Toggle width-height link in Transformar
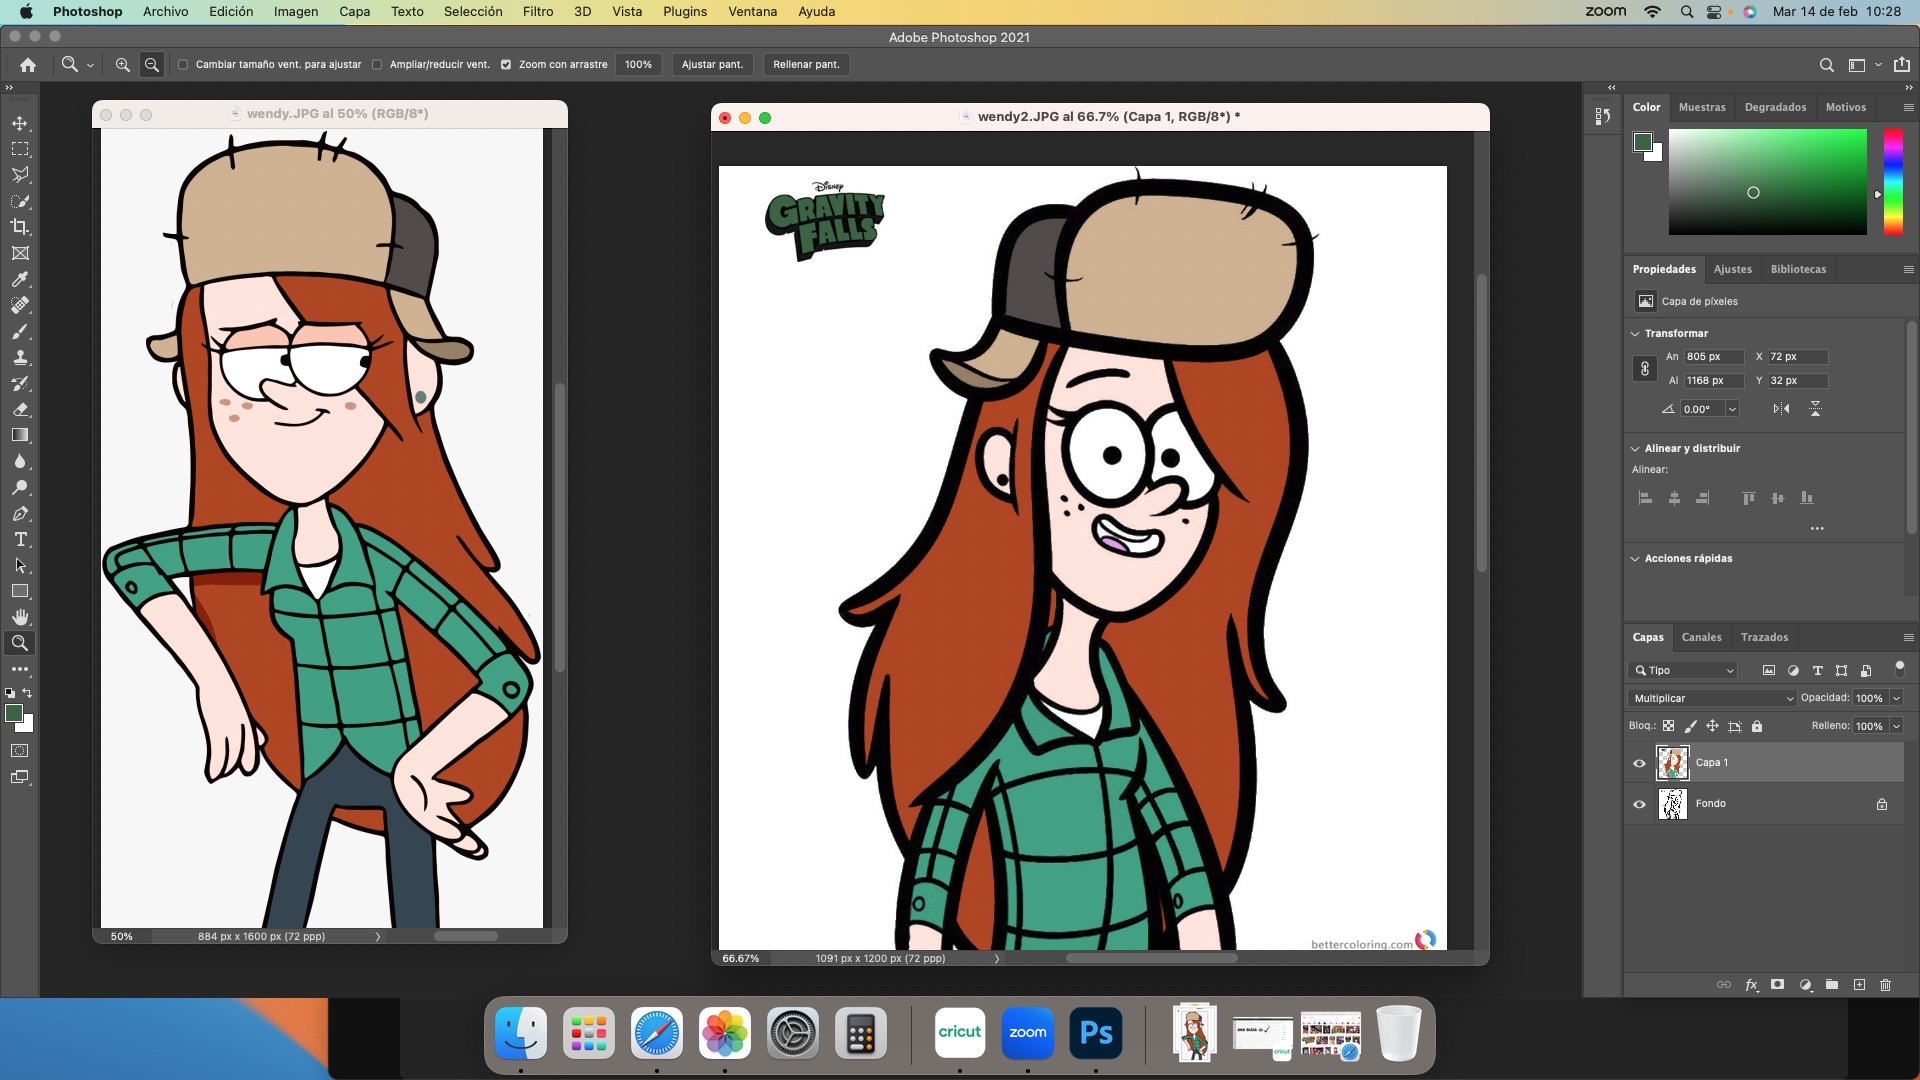Image resolution: width=1920 pixels, height=1080 pixels. click(x=1644, y=369)
